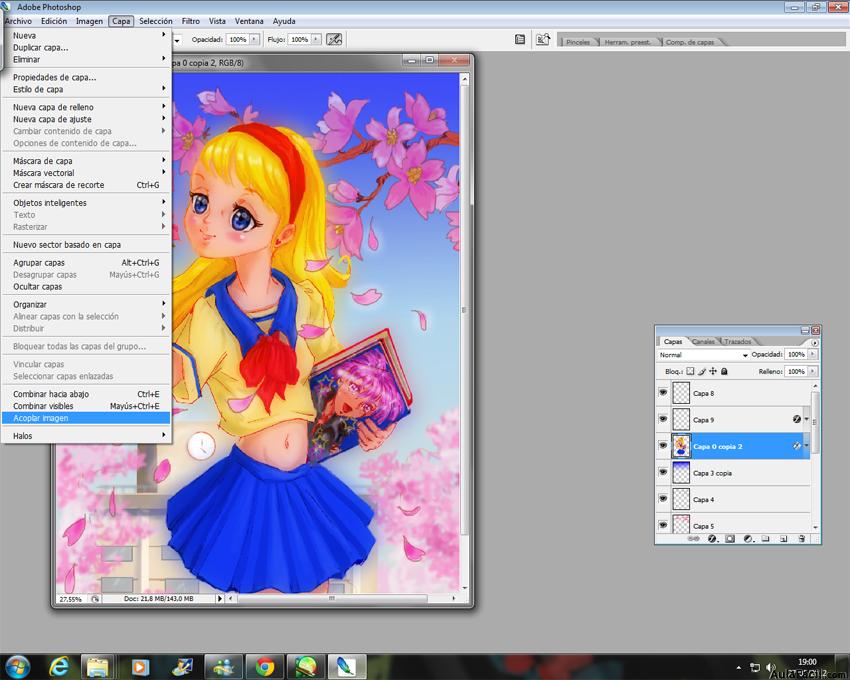Hide the Capa 9 layer
Screen dimensions: 850x680
pyautogui.click(x=662, y=419)
